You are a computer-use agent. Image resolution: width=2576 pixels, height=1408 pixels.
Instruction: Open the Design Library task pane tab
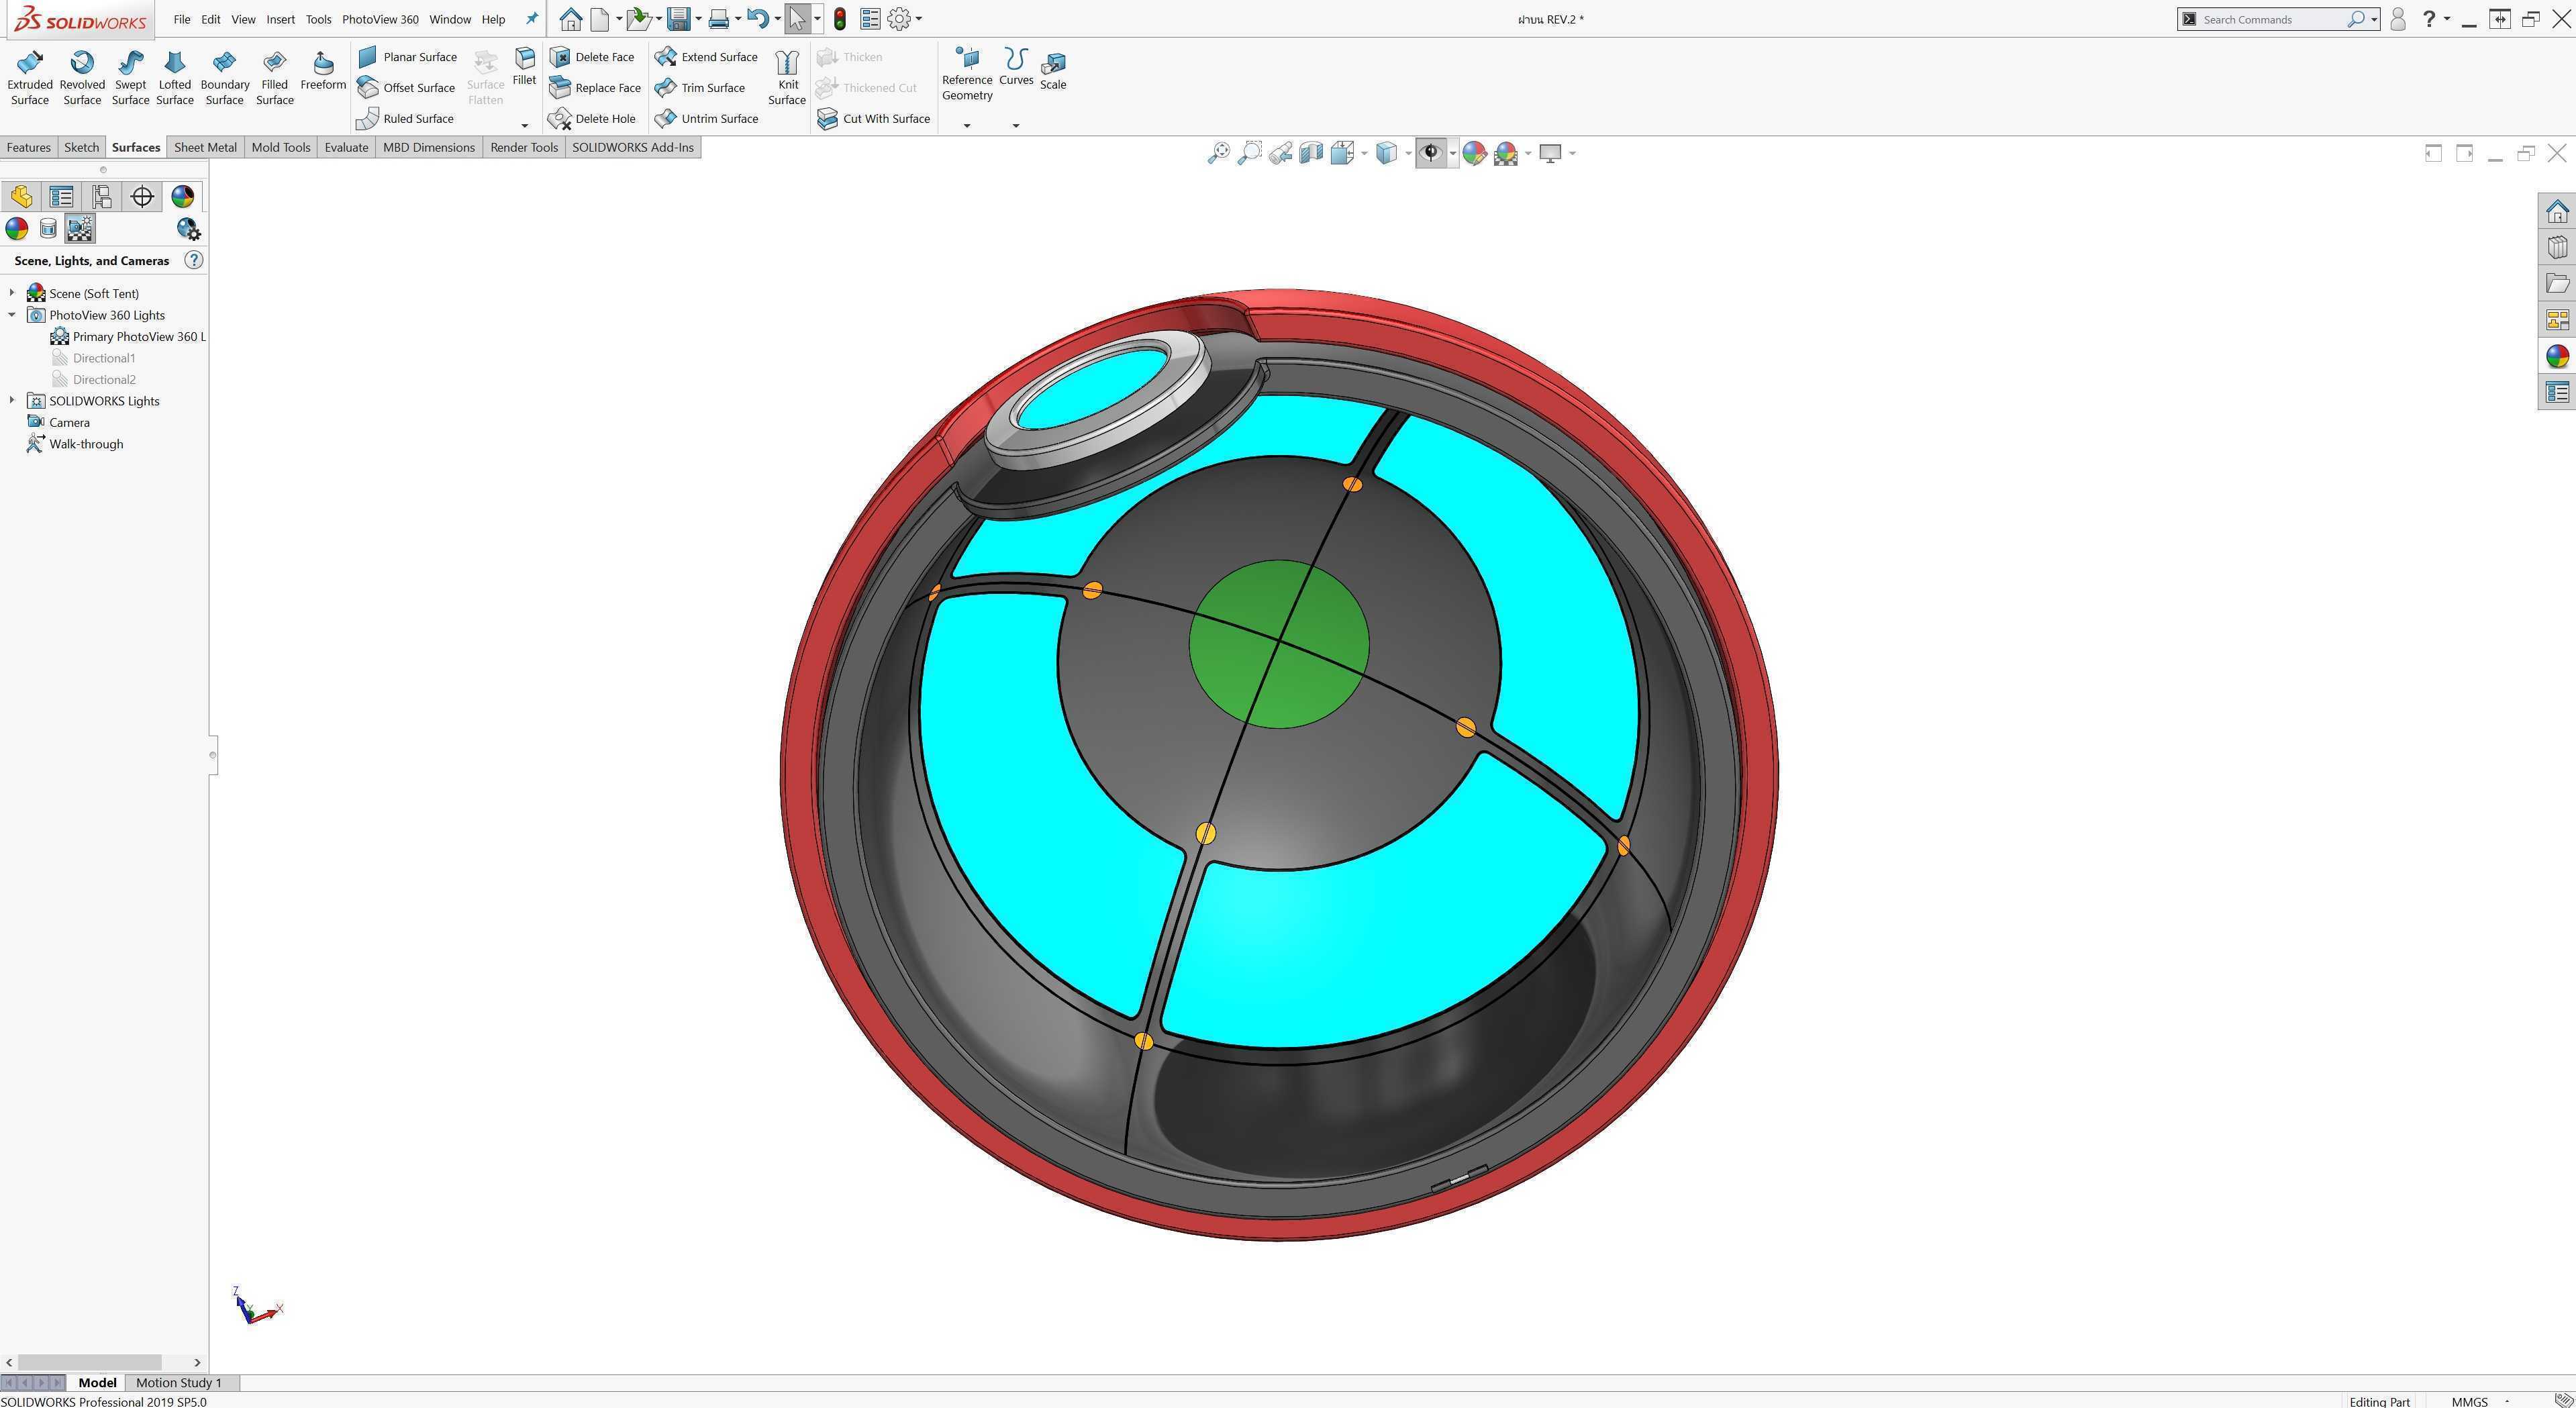click(2558, 248)
